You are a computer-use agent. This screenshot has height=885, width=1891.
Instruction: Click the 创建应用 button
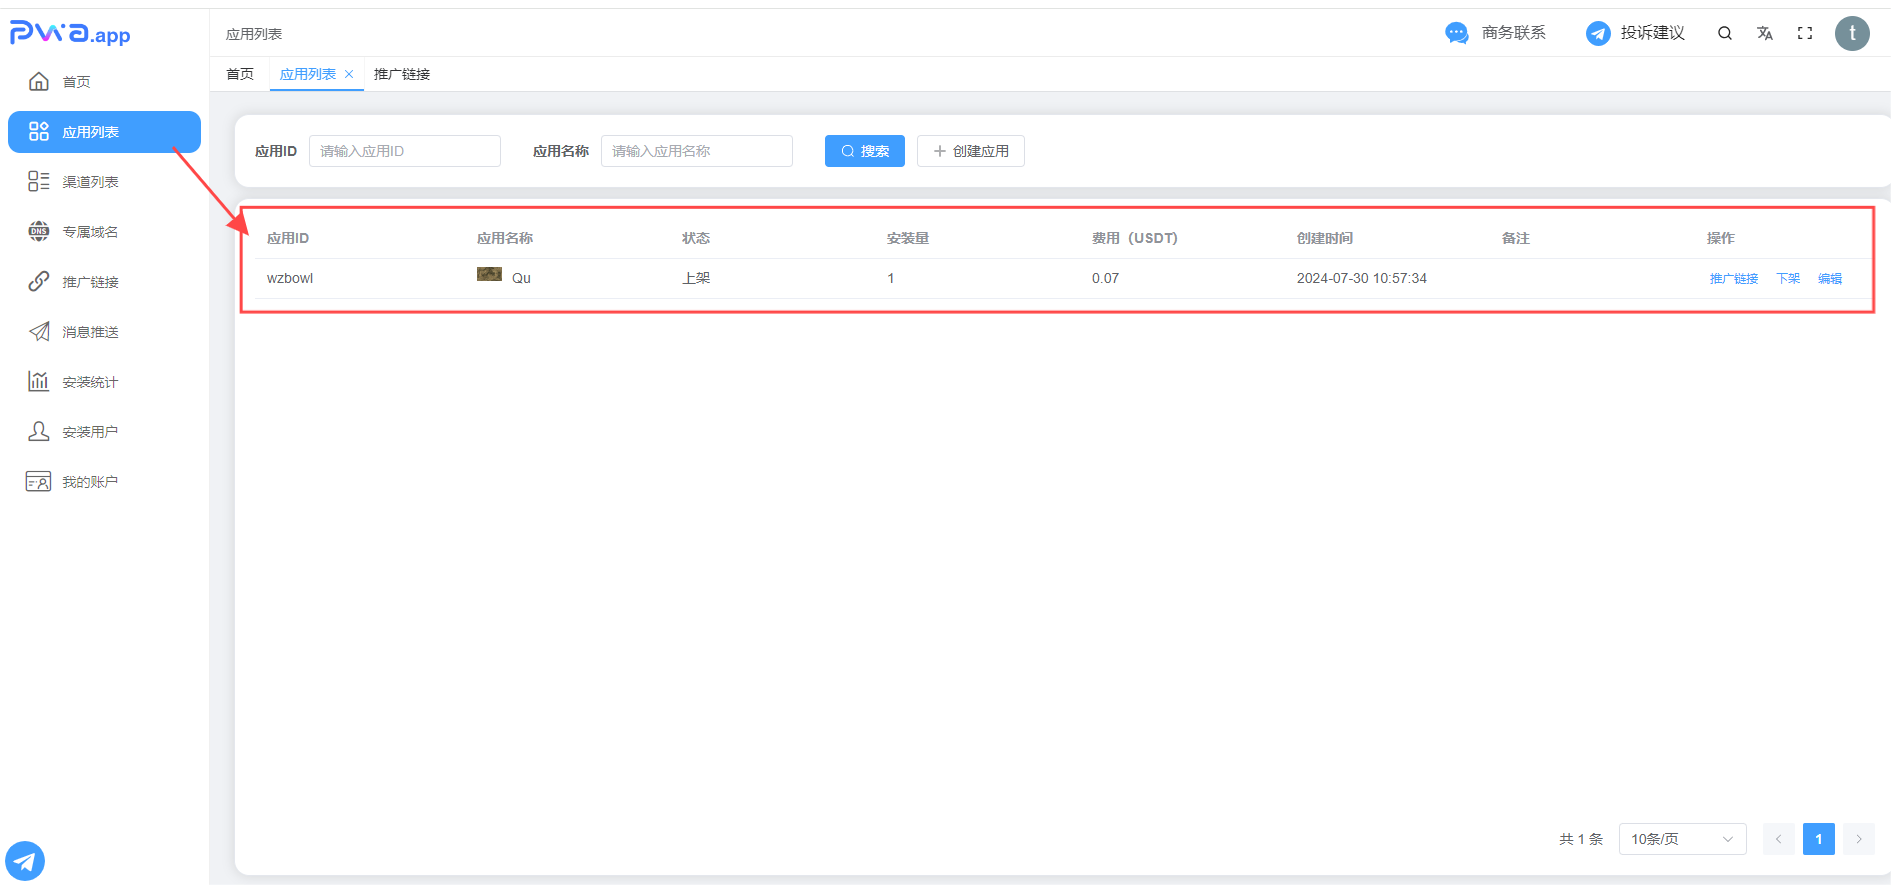tap(970, 151)
